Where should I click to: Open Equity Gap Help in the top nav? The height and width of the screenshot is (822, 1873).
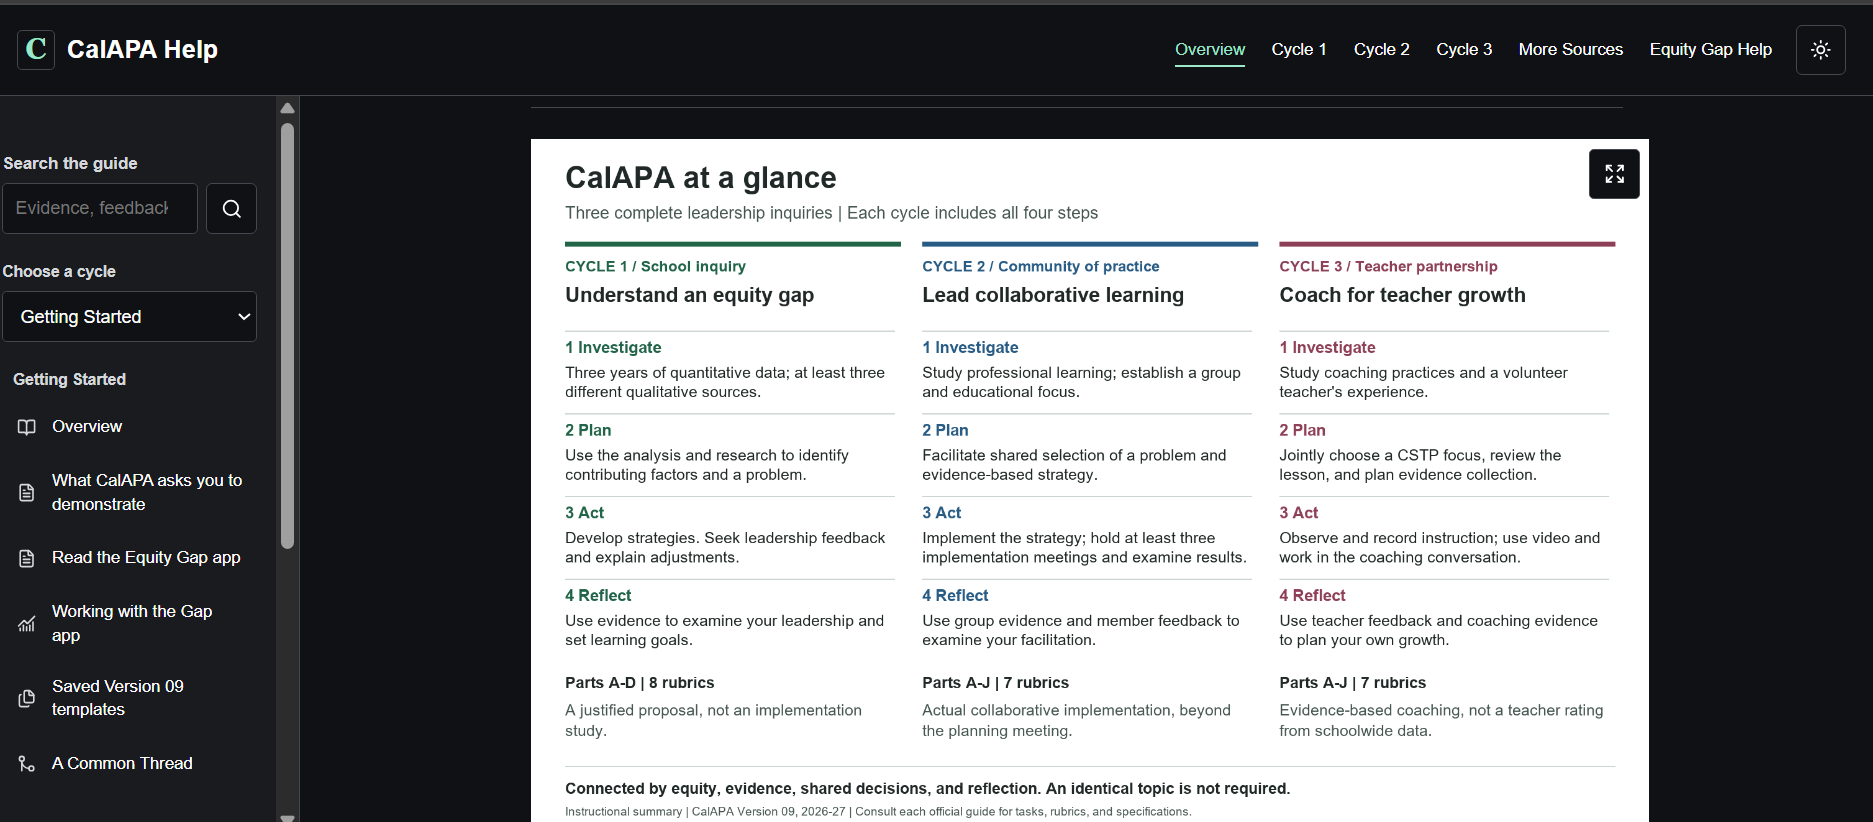[1710, 49]
